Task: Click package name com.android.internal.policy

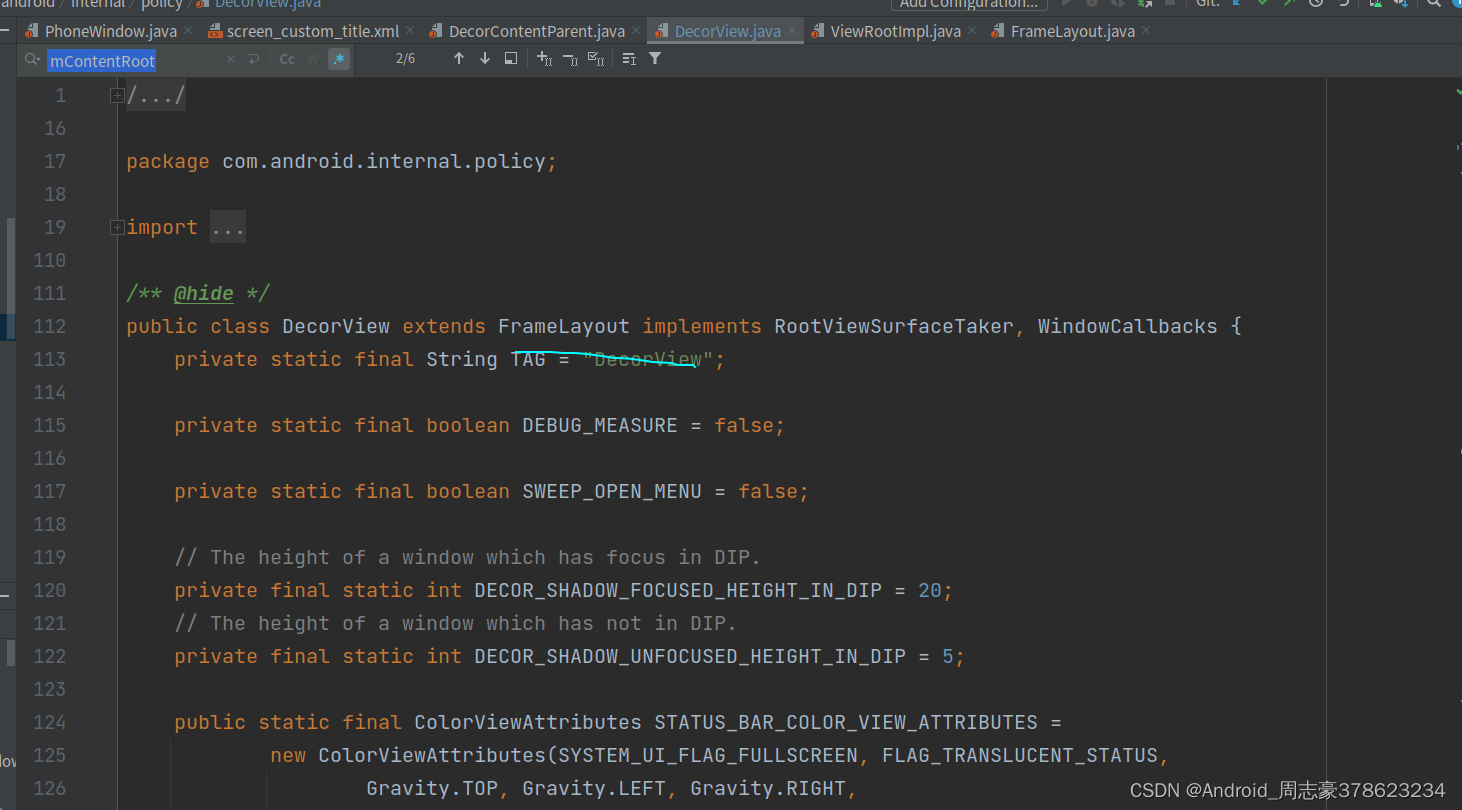Action: coord(384,161)
